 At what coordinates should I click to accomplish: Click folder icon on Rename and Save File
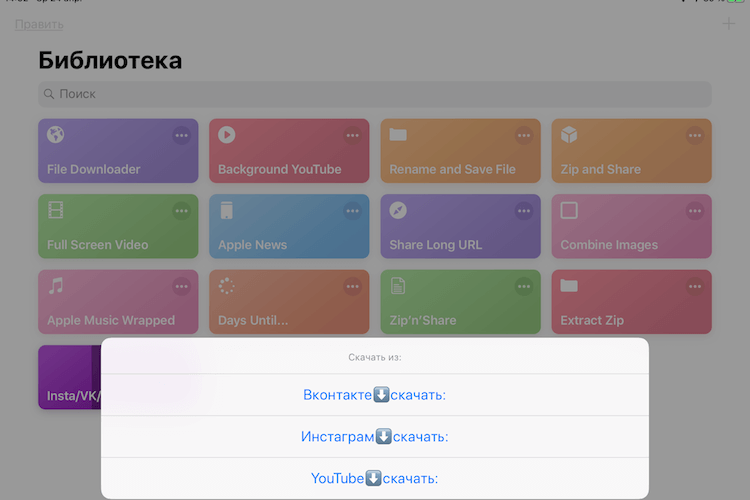pos(398,134)
